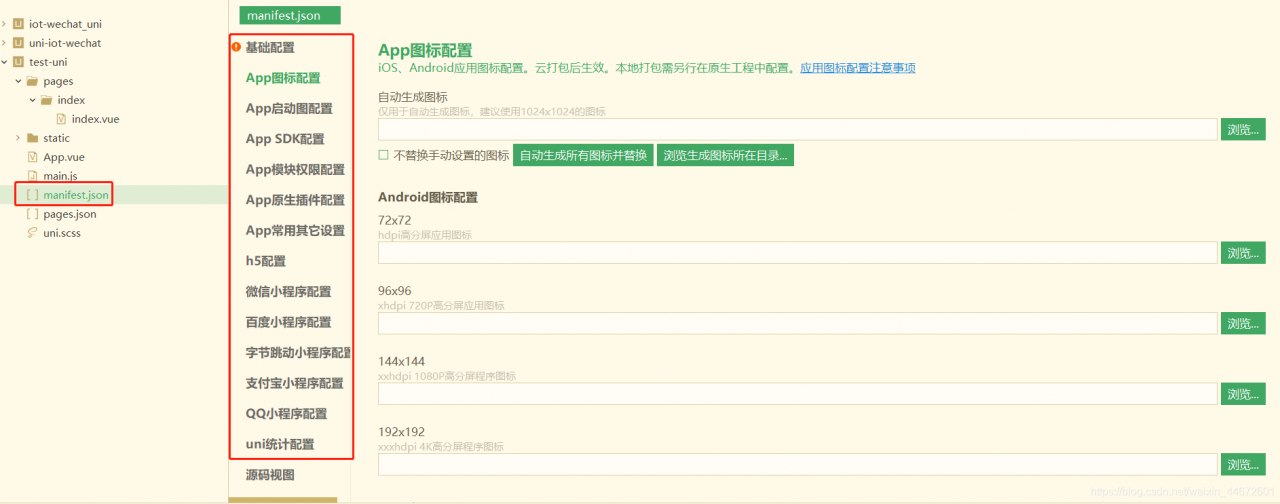Switch to 源码视图 source view

click(270, 475)
